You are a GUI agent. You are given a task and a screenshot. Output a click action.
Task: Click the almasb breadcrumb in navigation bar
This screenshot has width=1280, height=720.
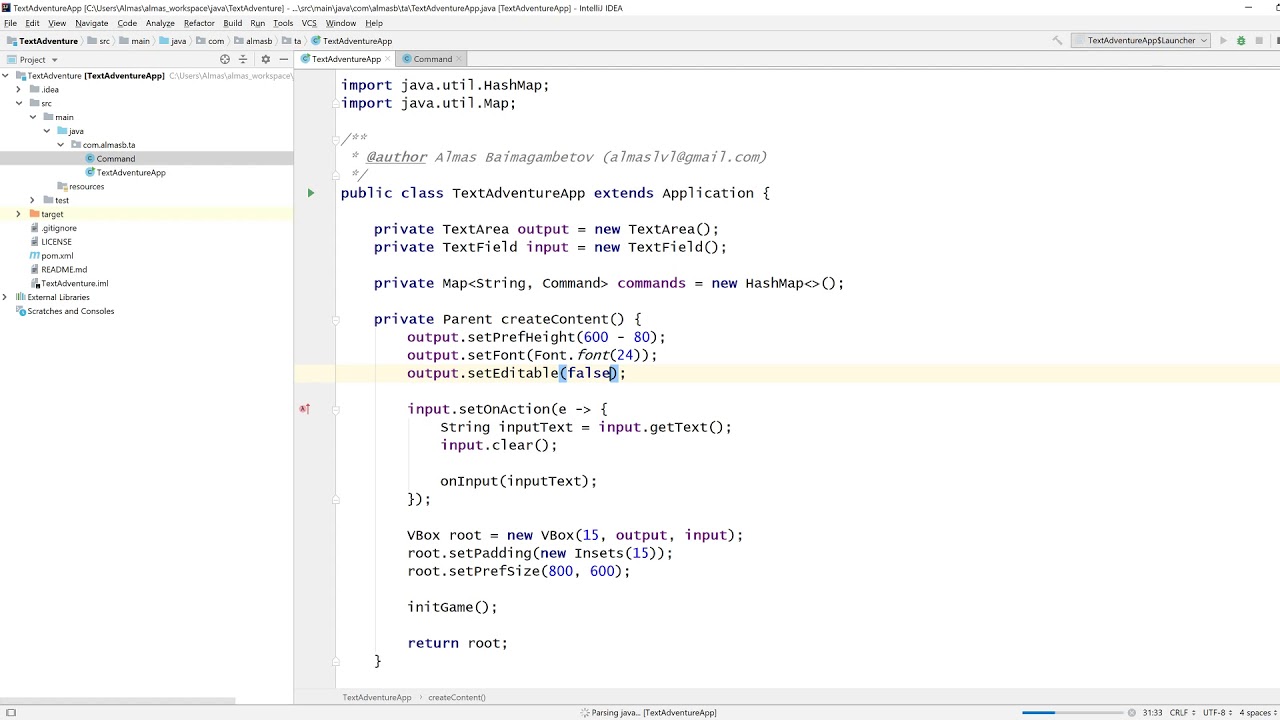259,41
